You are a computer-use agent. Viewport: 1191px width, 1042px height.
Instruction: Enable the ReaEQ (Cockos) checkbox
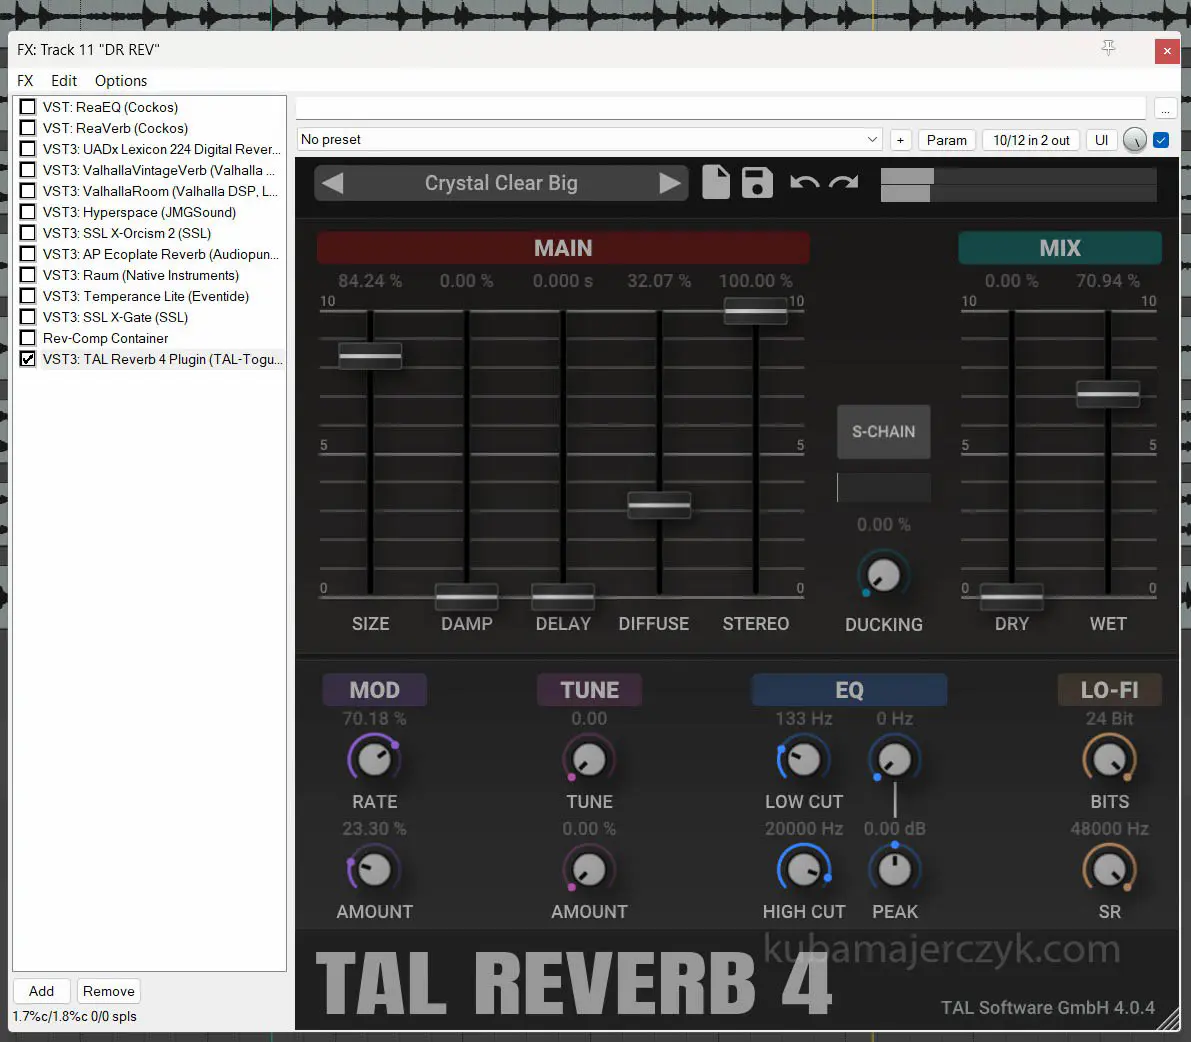click(x=28, y=107)
